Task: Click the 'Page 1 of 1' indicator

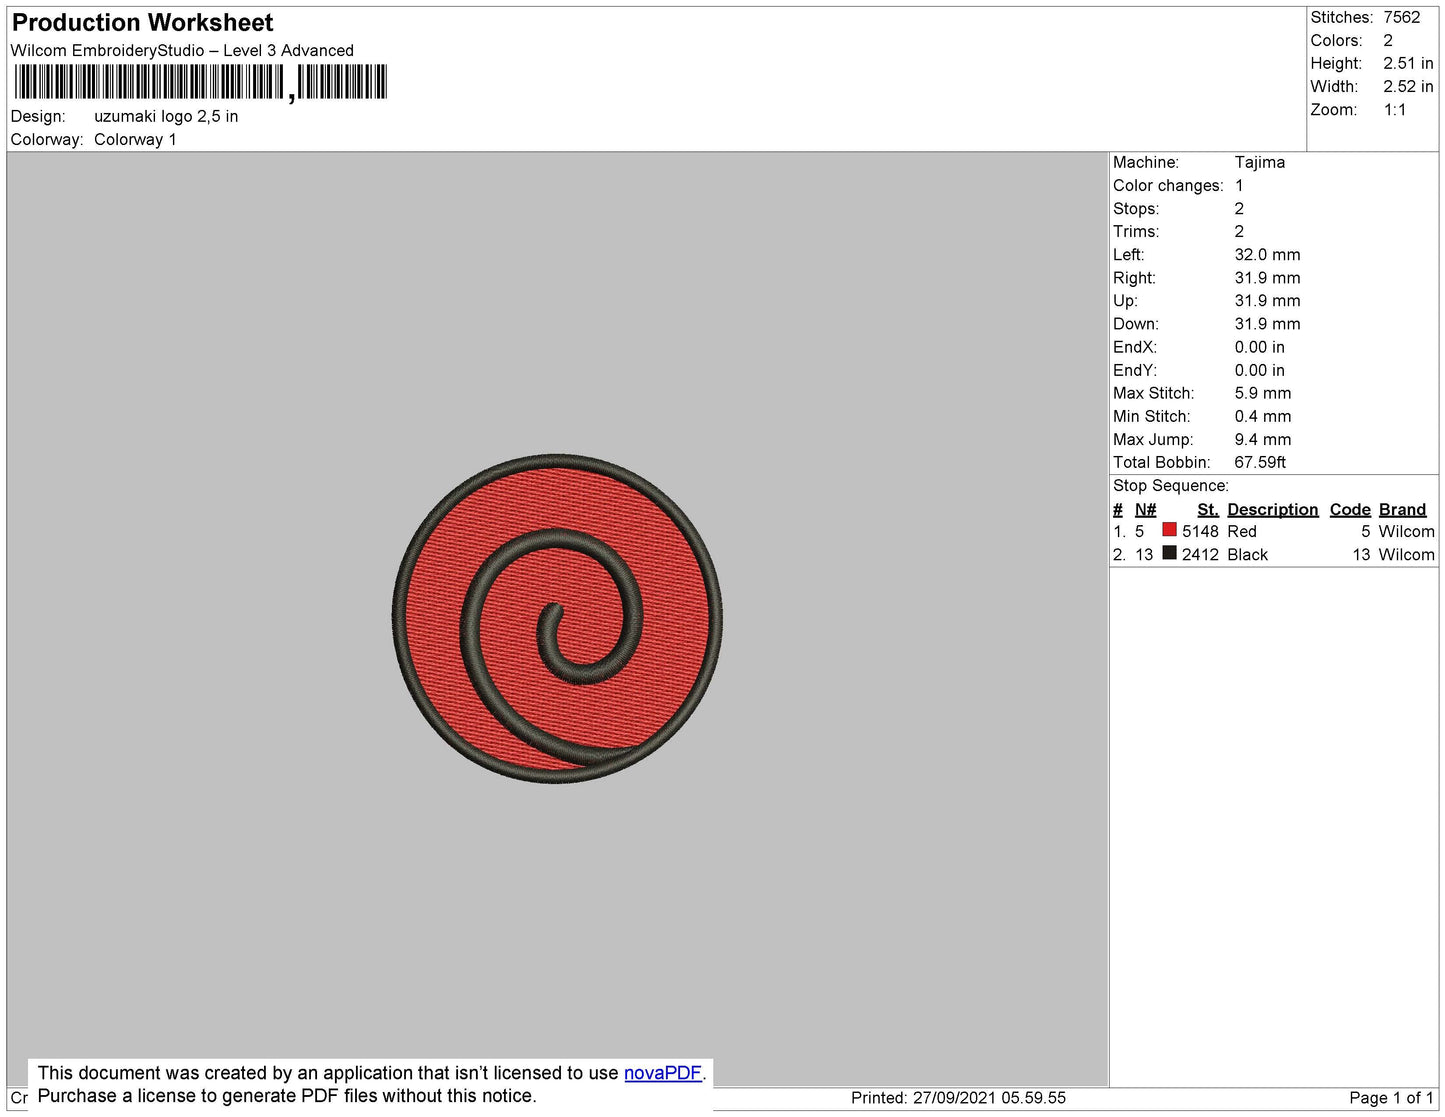Action: 1391,1098
